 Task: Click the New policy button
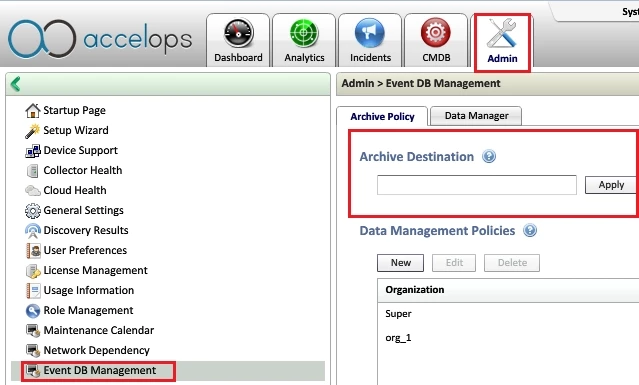(x=400, y=263)
